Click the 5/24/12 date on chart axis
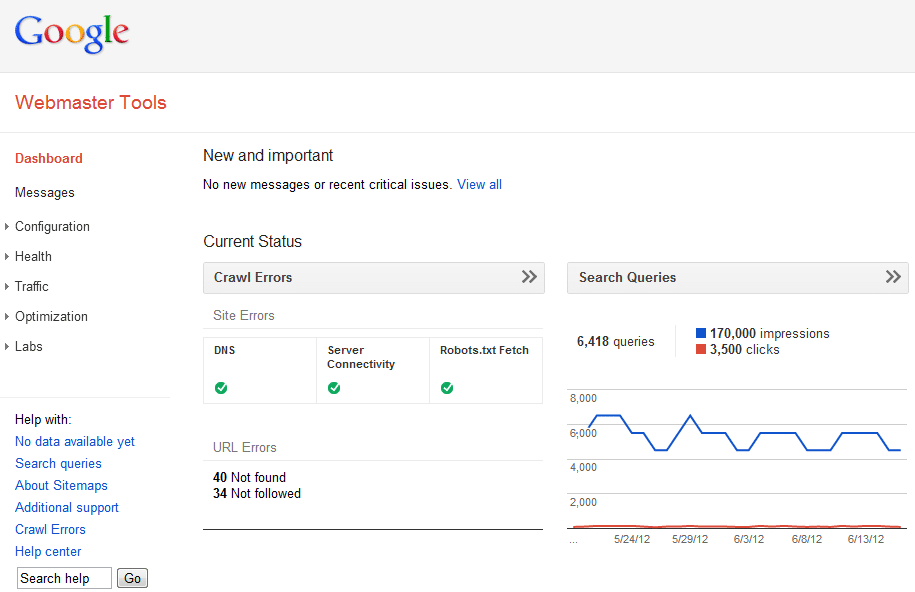This screenshot has height=592, width=915. coord(631,539)
